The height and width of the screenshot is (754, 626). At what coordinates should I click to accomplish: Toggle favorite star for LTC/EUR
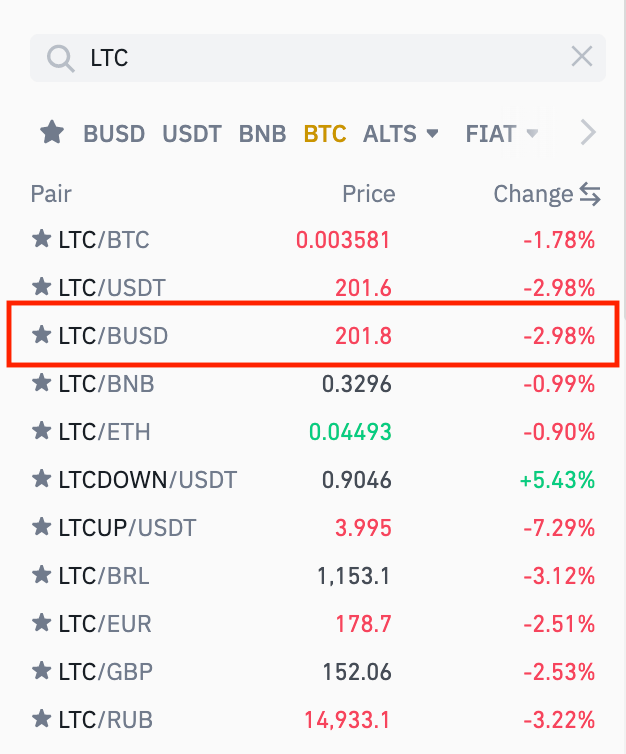click(x=42, y=623)
